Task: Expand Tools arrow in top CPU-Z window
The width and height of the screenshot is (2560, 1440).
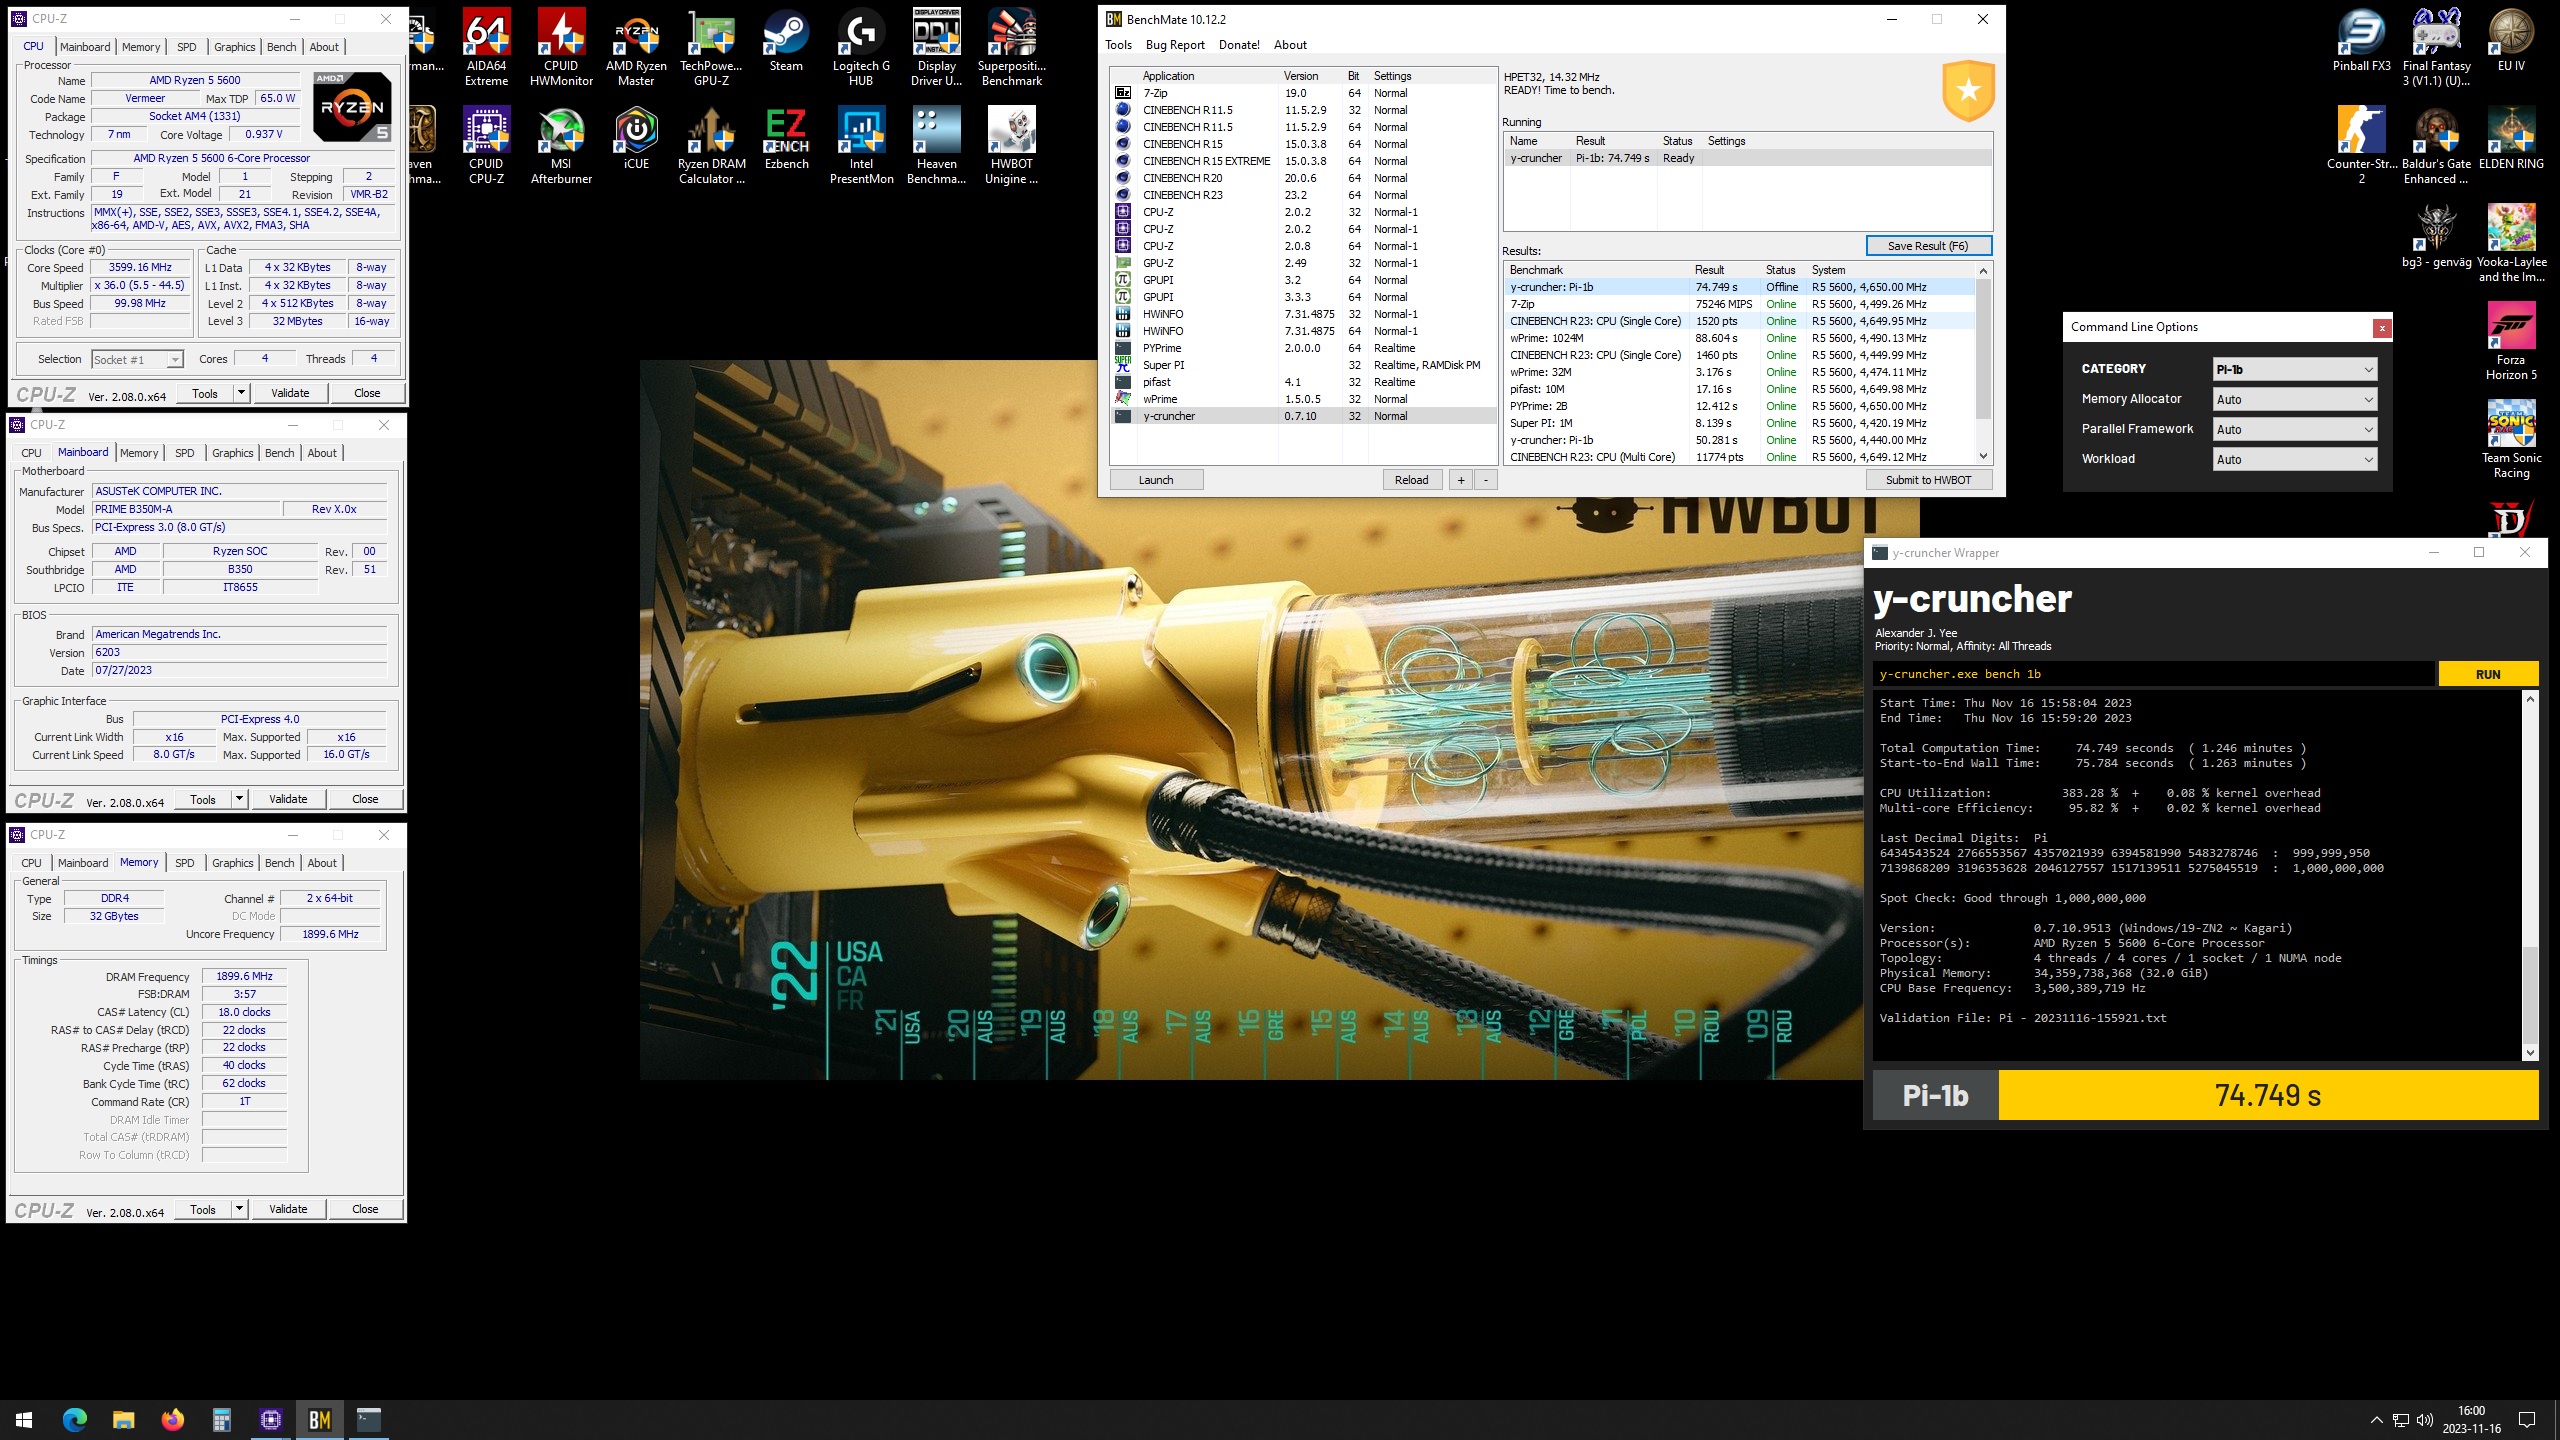Action: click(241, 393)
